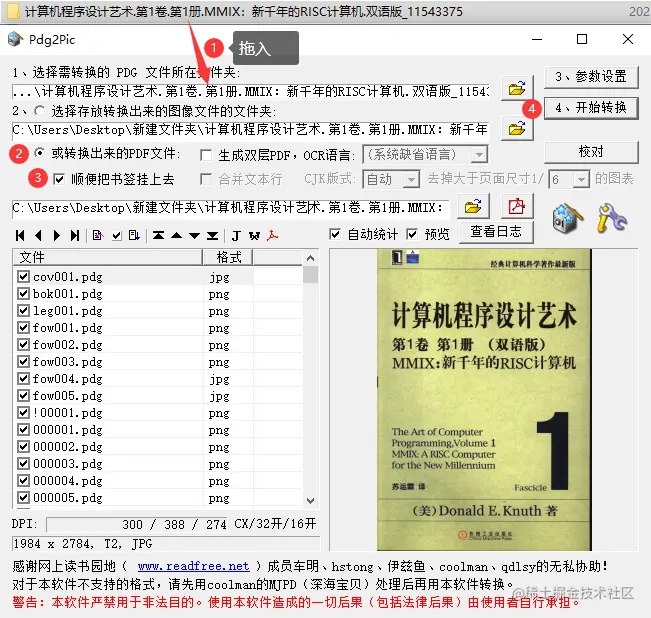Click the file list scroll-down arrow
The height and width of the screenshot is (618, 651).
(311, 501)
